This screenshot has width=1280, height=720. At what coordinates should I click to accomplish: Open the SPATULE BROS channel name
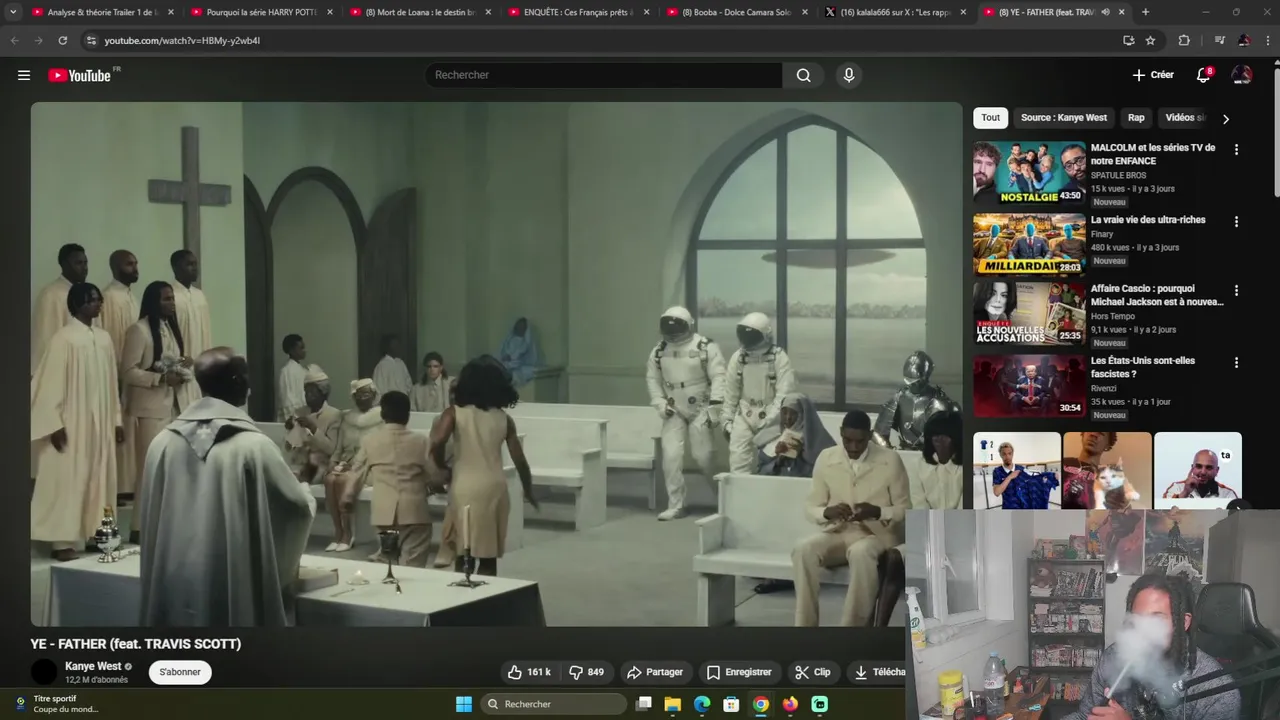coord(1118,175)
